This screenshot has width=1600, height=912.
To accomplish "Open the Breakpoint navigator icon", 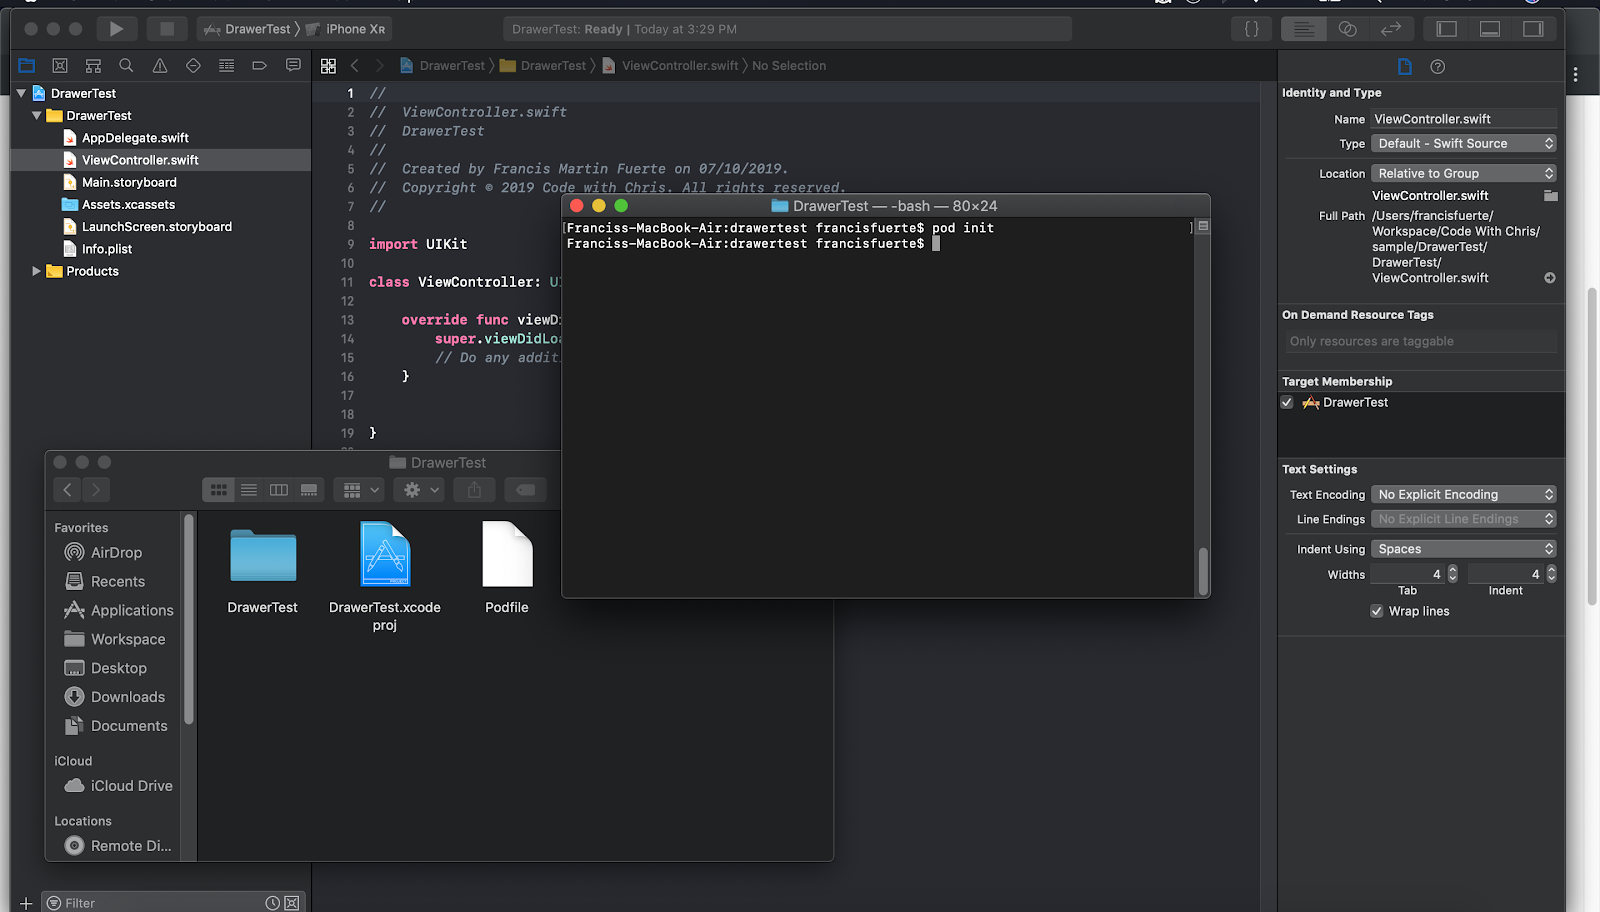I will tap(259, 66).
